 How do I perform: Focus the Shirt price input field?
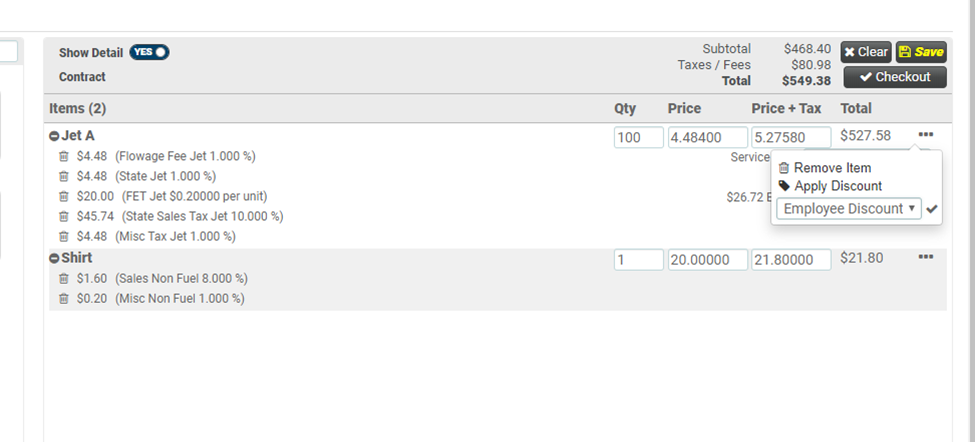[x=707, y=260]
